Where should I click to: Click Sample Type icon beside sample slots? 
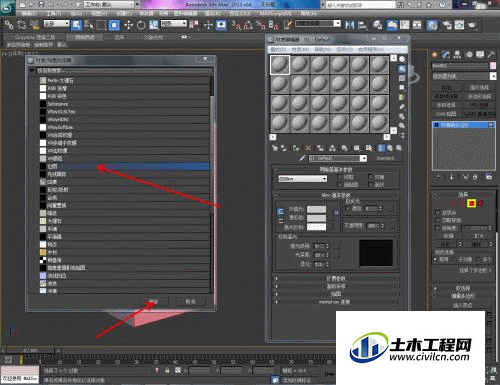point(402,59)
